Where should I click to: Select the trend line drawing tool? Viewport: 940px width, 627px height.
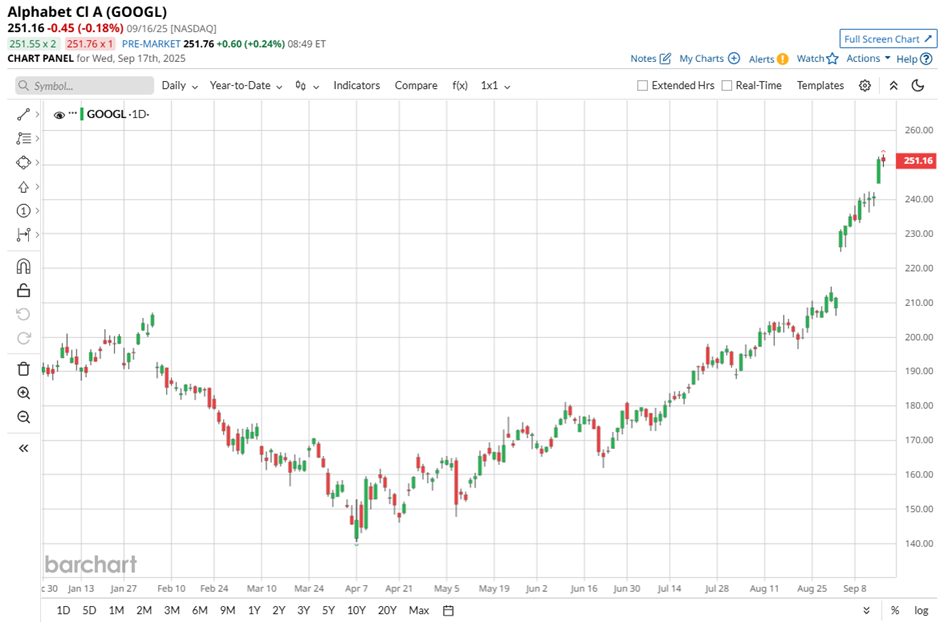tap(23, 114)
